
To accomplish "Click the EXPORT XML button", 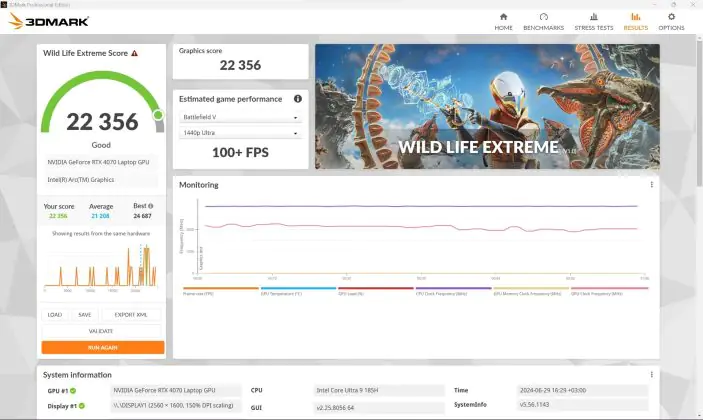I will [131, 315].
